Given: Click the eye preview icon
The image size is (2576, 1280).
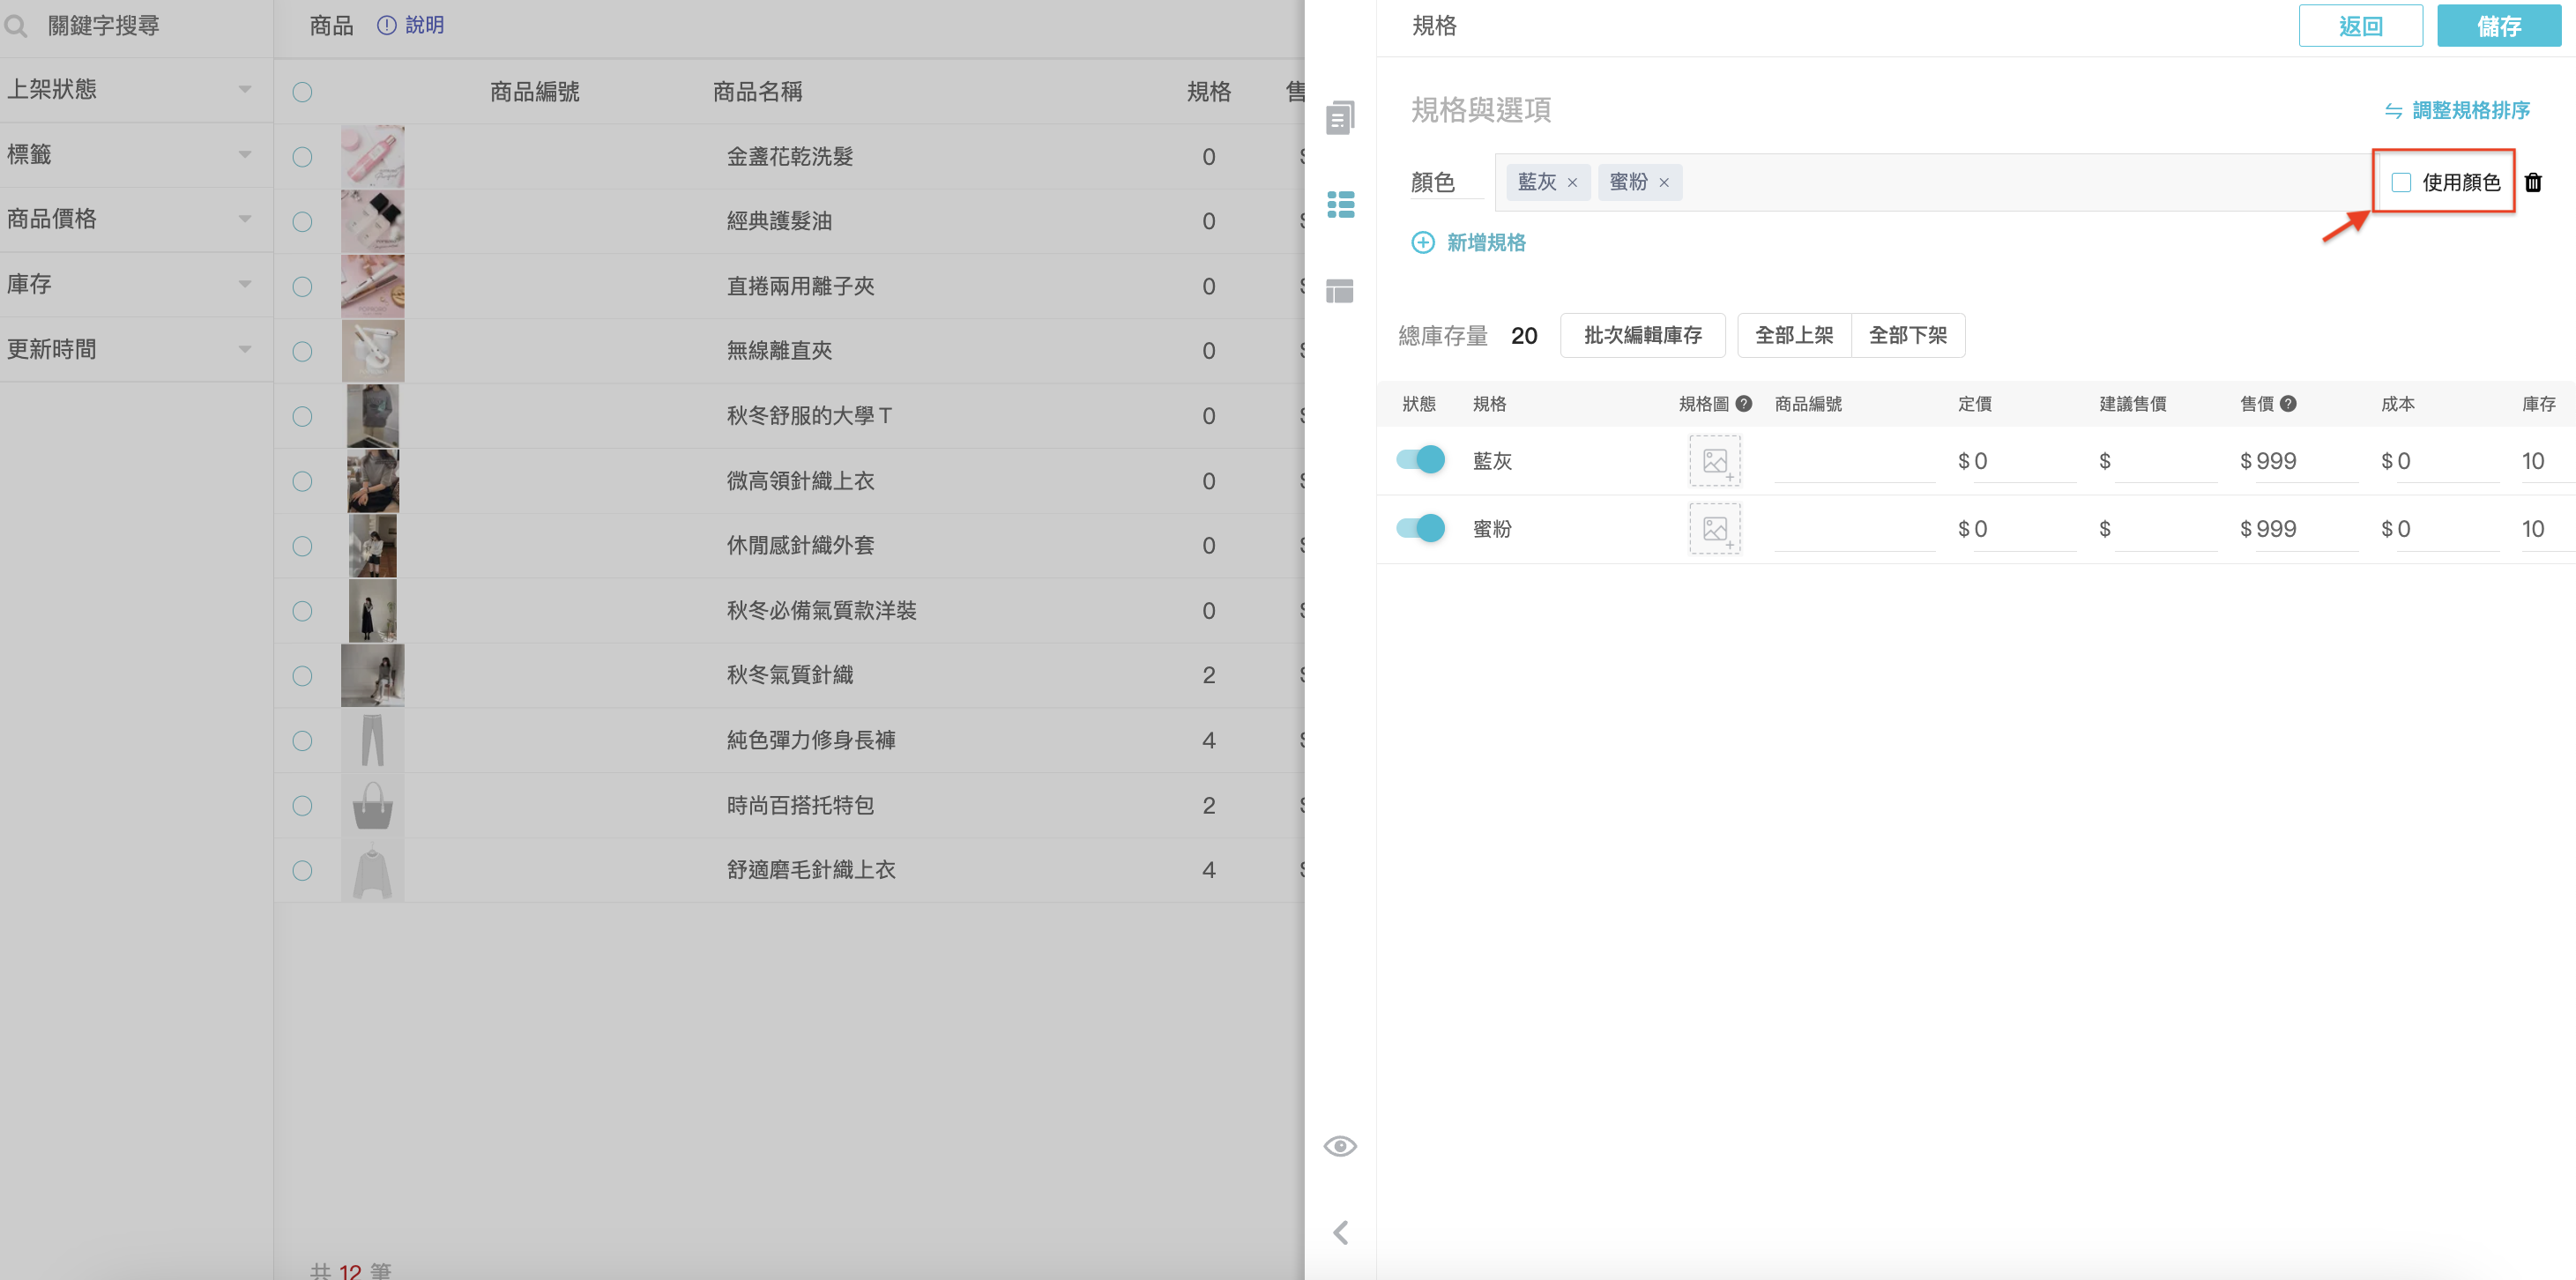Looking at the screenshot, I should tap(1340, 1146).
